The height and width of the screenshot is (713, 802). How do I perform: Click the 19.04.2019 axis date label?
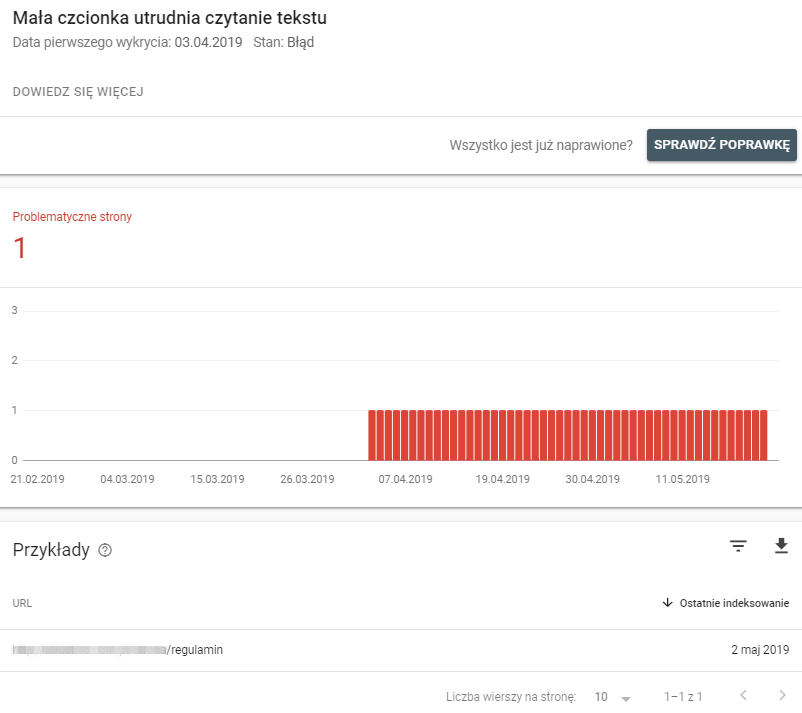click(502, 479)
